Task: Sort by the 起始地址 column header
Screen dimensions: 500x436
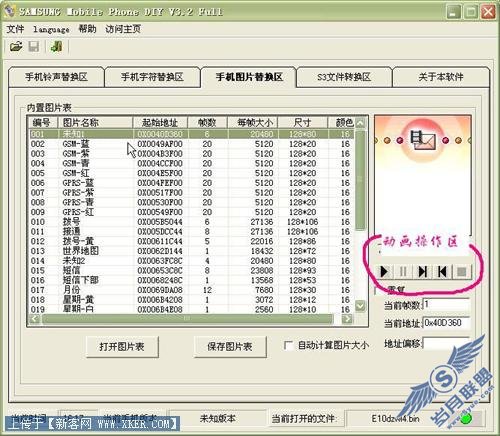Action: pos(160,123)
